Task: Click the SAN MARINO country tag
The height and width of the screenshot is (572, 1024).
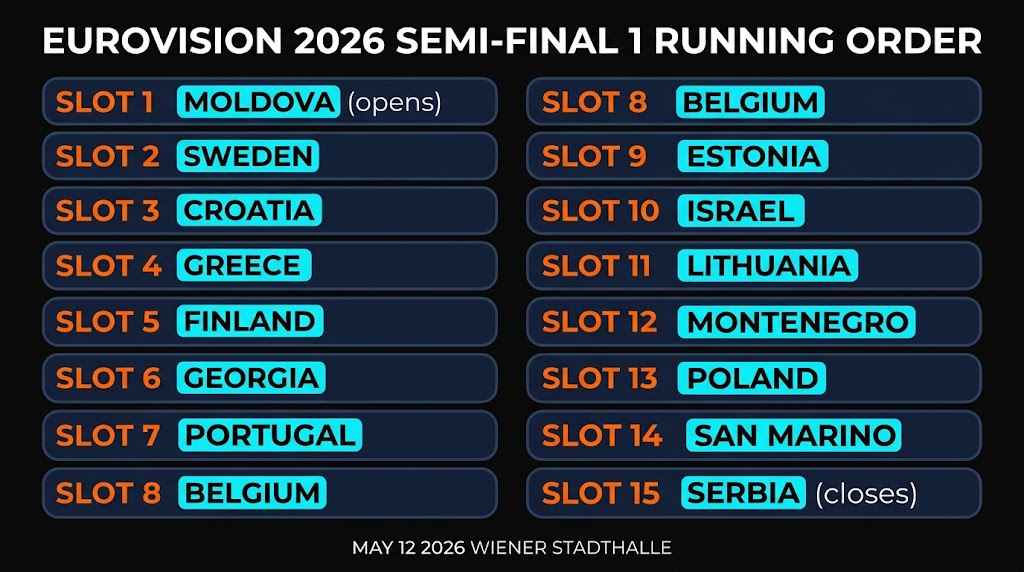Action: (794, 436)
